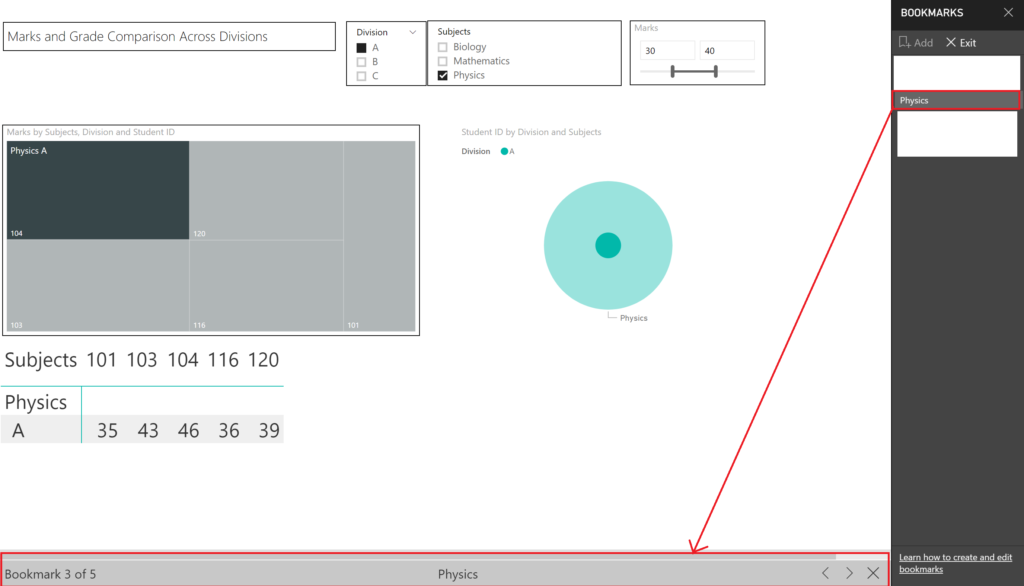Screen dimensions: 1024x586
Task: Open the Learn how to create and edit bookmarks link
Action: (955, 563)
